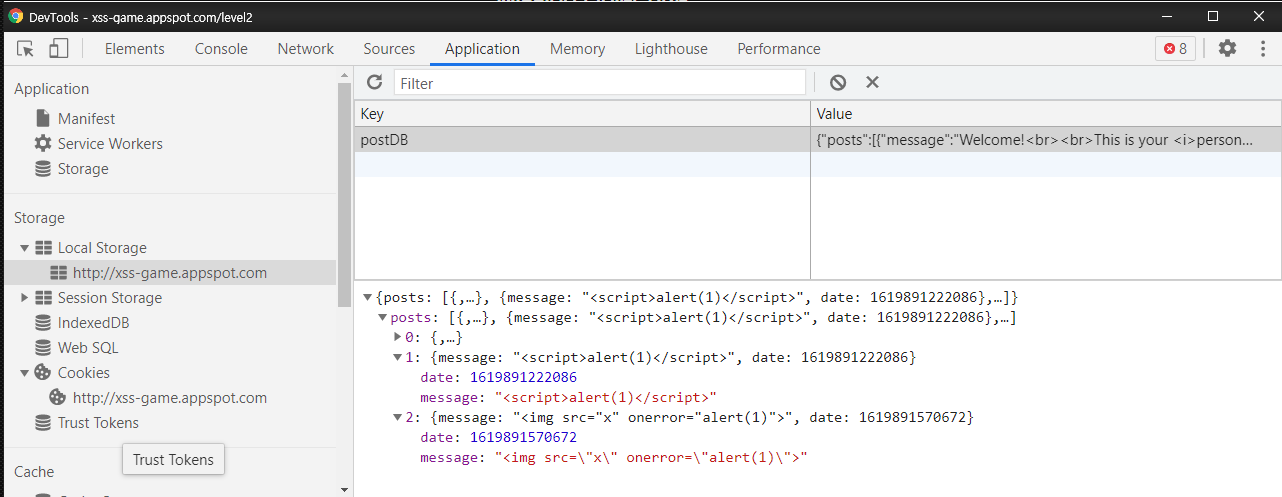Image resolution: width=1282 pixels, height=497 pixels.
Task: Select the postDB key cell
Action: [582, 140]
